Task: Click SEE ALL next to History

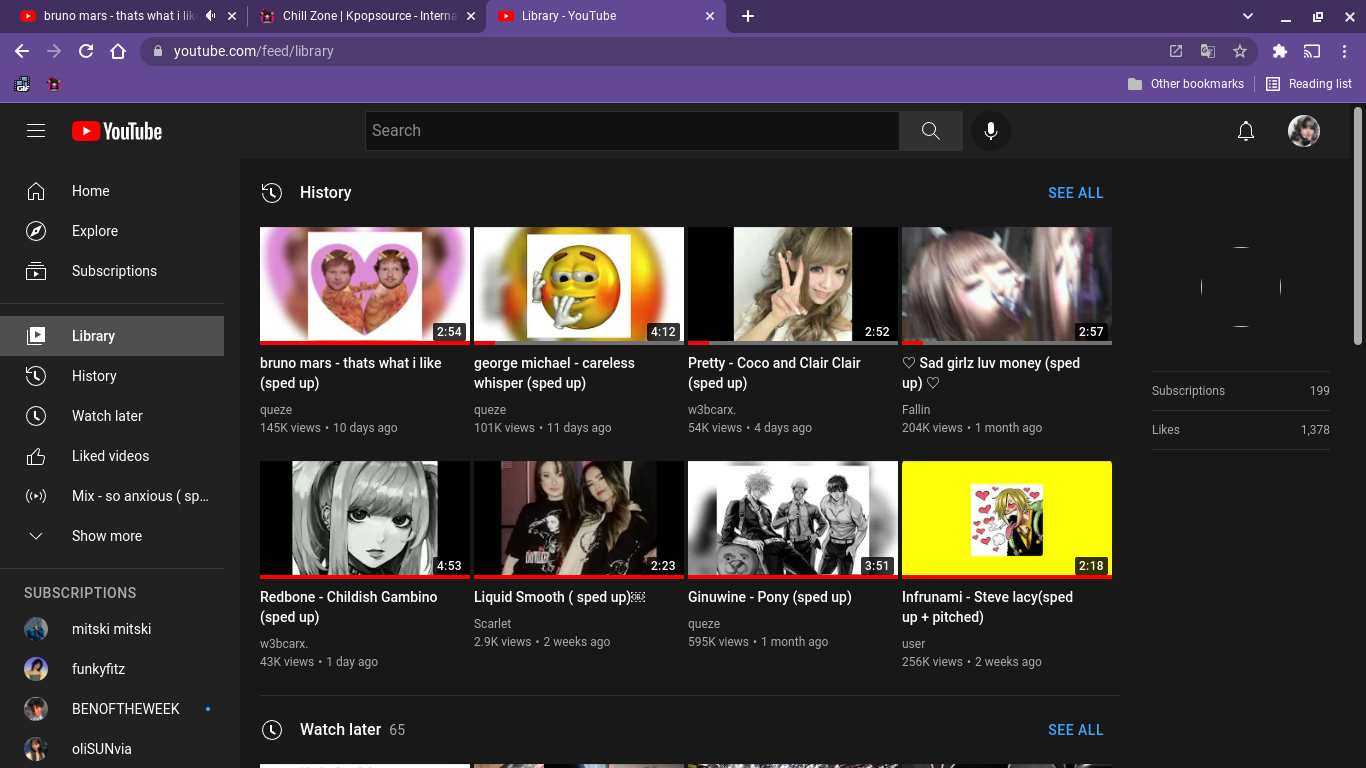Action: (1075, 193)
